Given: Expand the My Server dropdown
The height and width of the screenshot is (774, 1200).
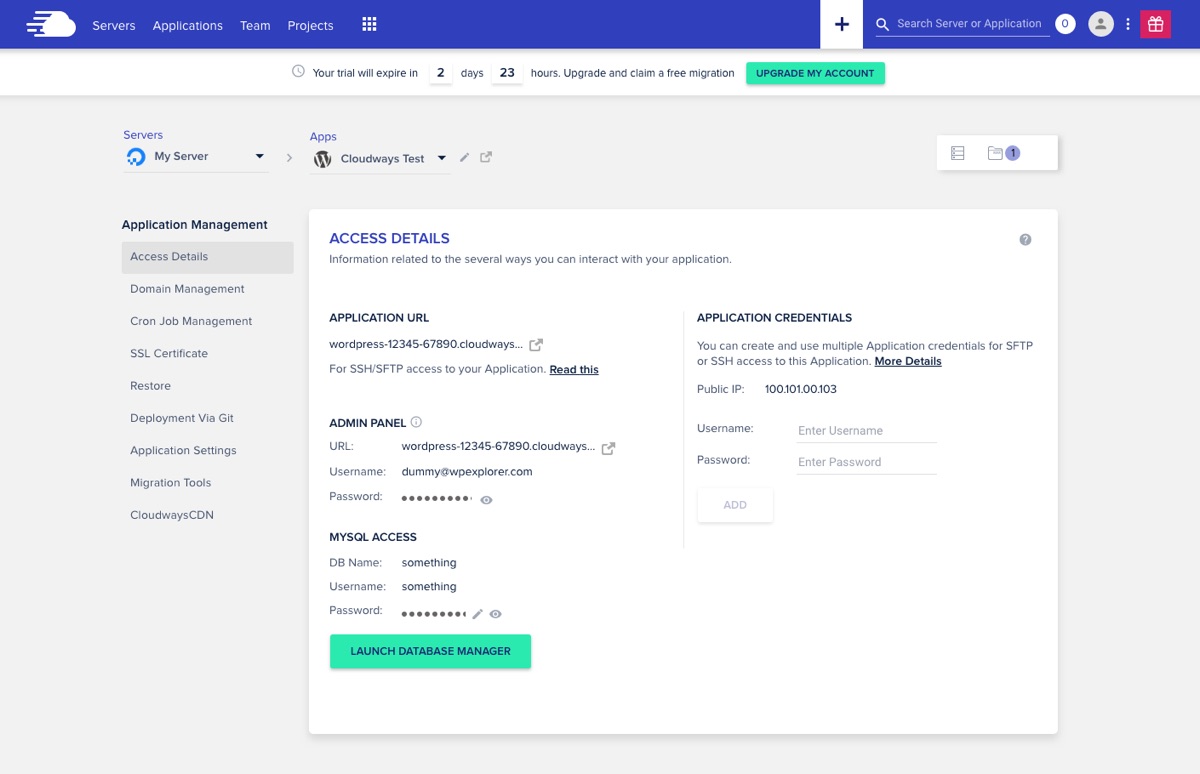Looking at the screenshot, I should [259, 157].
